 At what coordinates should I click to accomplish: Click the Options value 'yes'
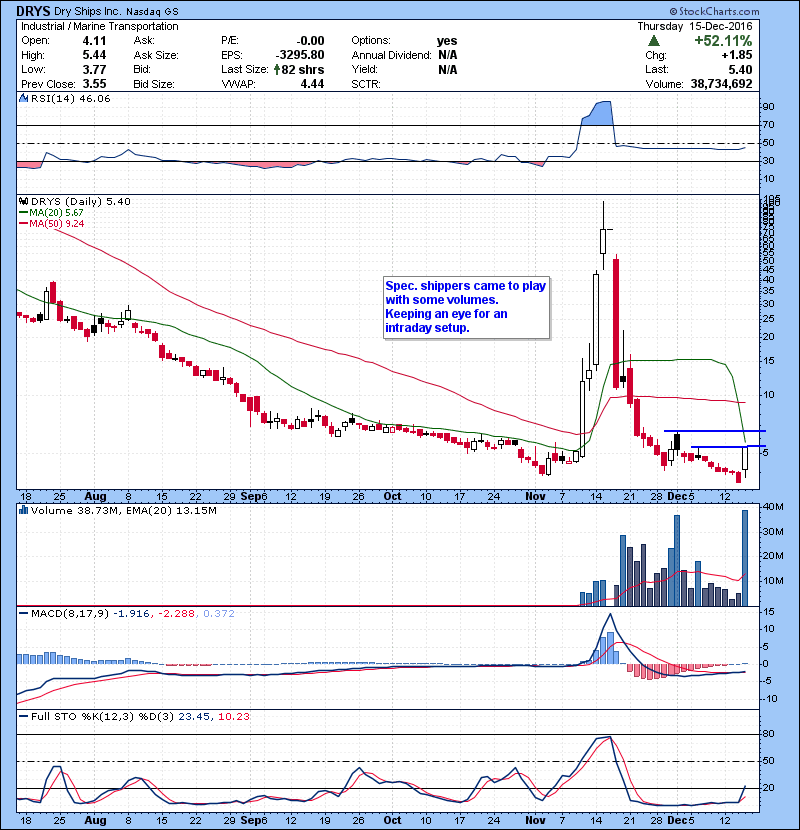pyautogui.click(x=447, y=41)
